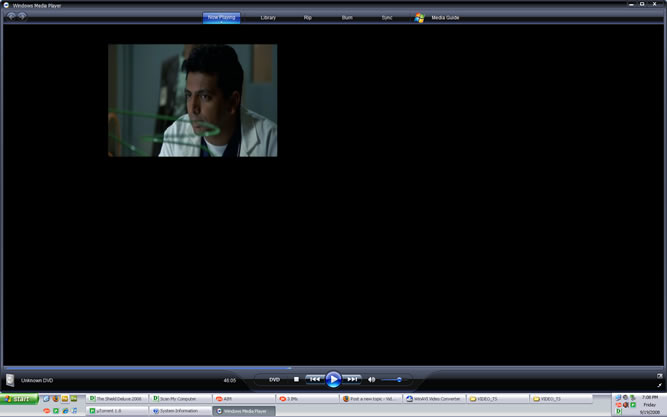The height and width of the screenshot is (417, 667).
Task: Open the first VIDEO_TS folder taskbar button
Action: click(x=497, y=399)
